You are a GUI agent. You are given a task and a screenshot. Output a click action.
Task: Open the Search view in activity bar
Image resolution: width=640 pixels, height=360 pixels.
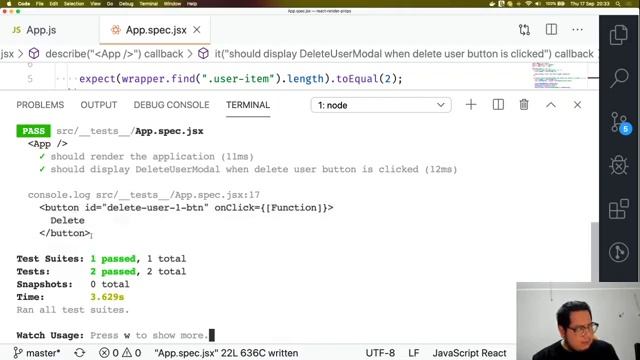(x=619, y=78)
